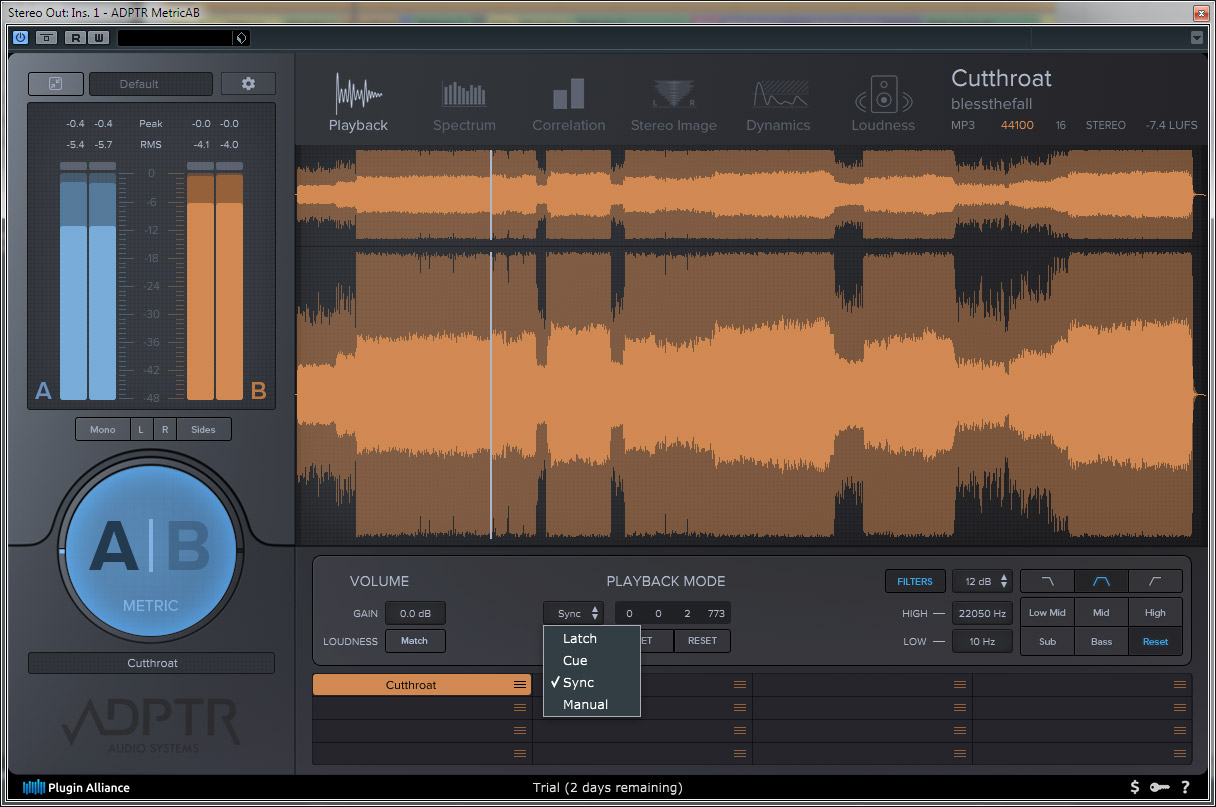
Task: Click the Trial (2 days remaining) text
Action: tap(608, 787)
